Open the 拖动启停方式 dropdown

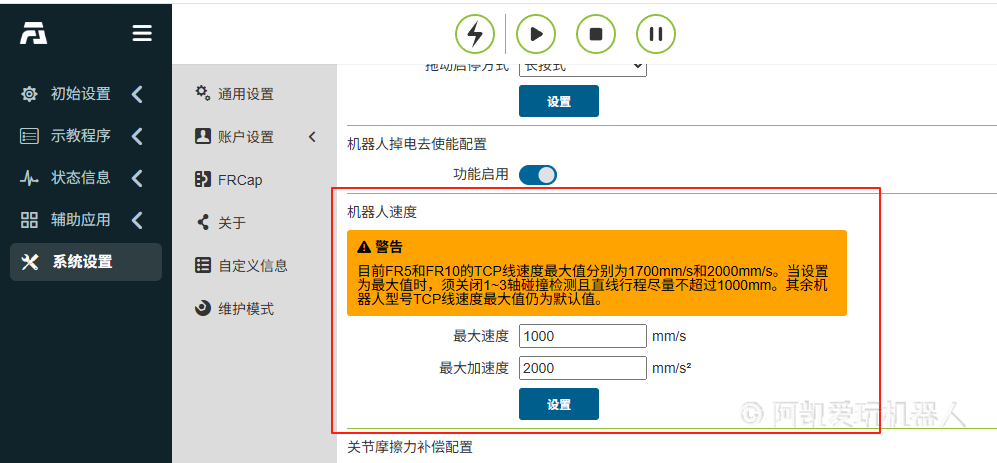[x=582, y=67]
